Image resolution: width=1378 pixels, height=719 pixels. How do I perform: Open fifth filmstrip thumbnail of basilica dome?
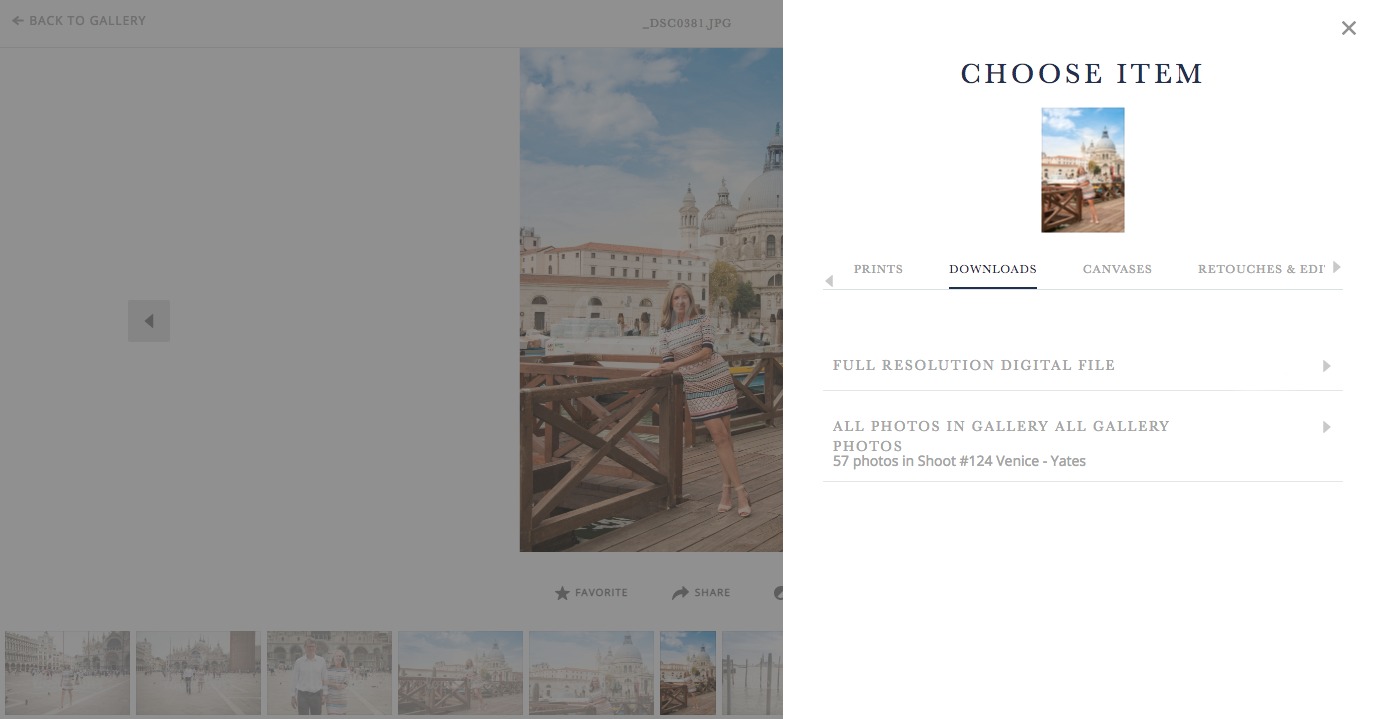[x=591, y=673]
